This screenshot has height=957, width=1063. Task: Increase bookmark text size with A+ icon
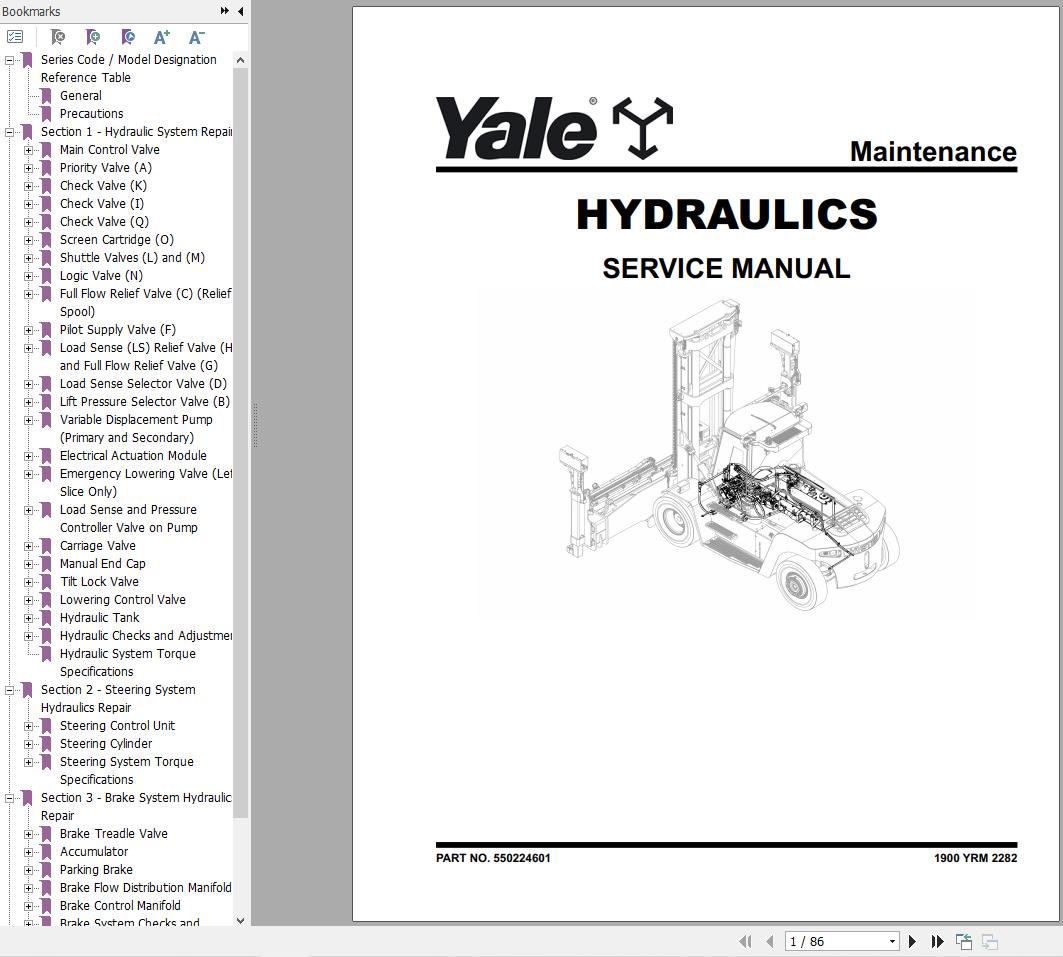pyautogui.click(x=161, y=37)
